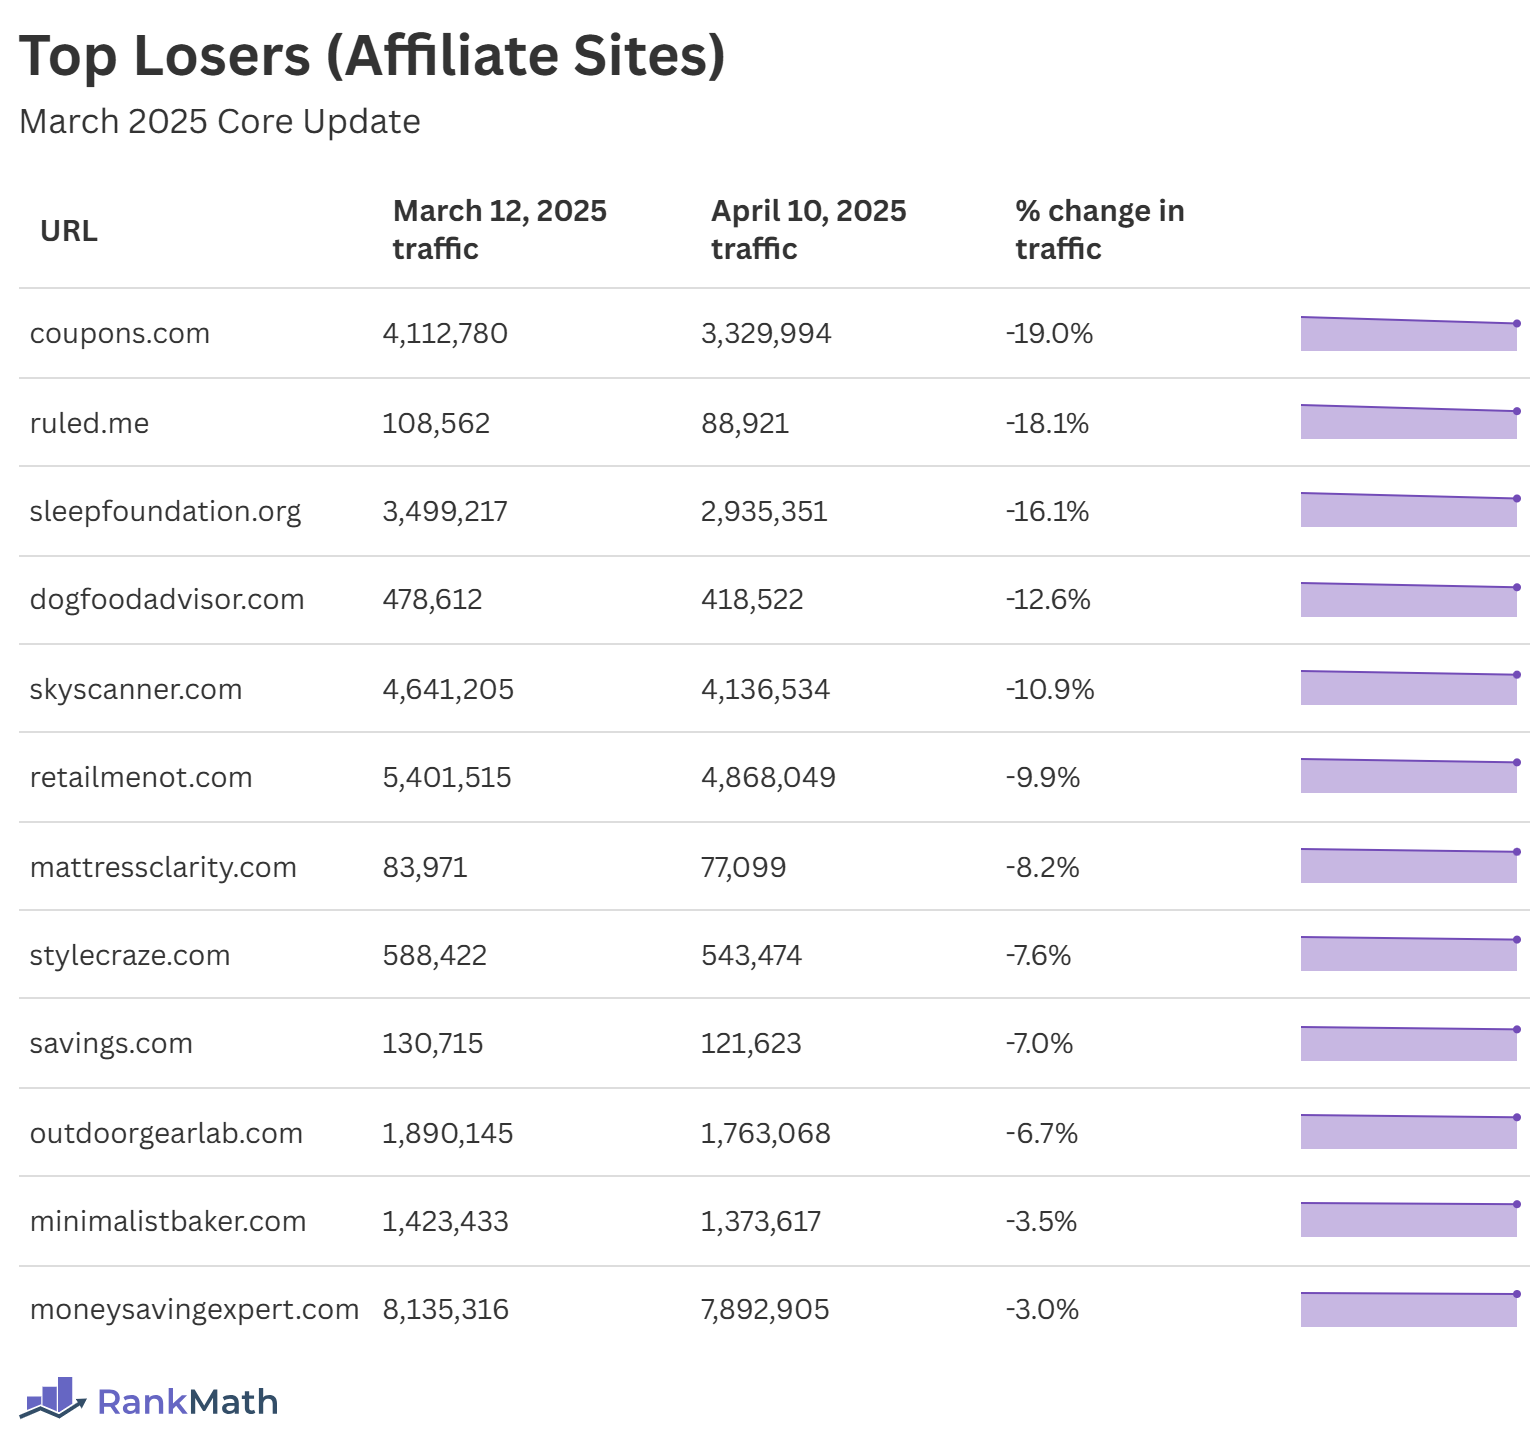Image resolution: width=1530 pixels, height=1447 pixels.
Task: Click the minimalistbaker.com sparkline chart
Action: [1410, 1219]
